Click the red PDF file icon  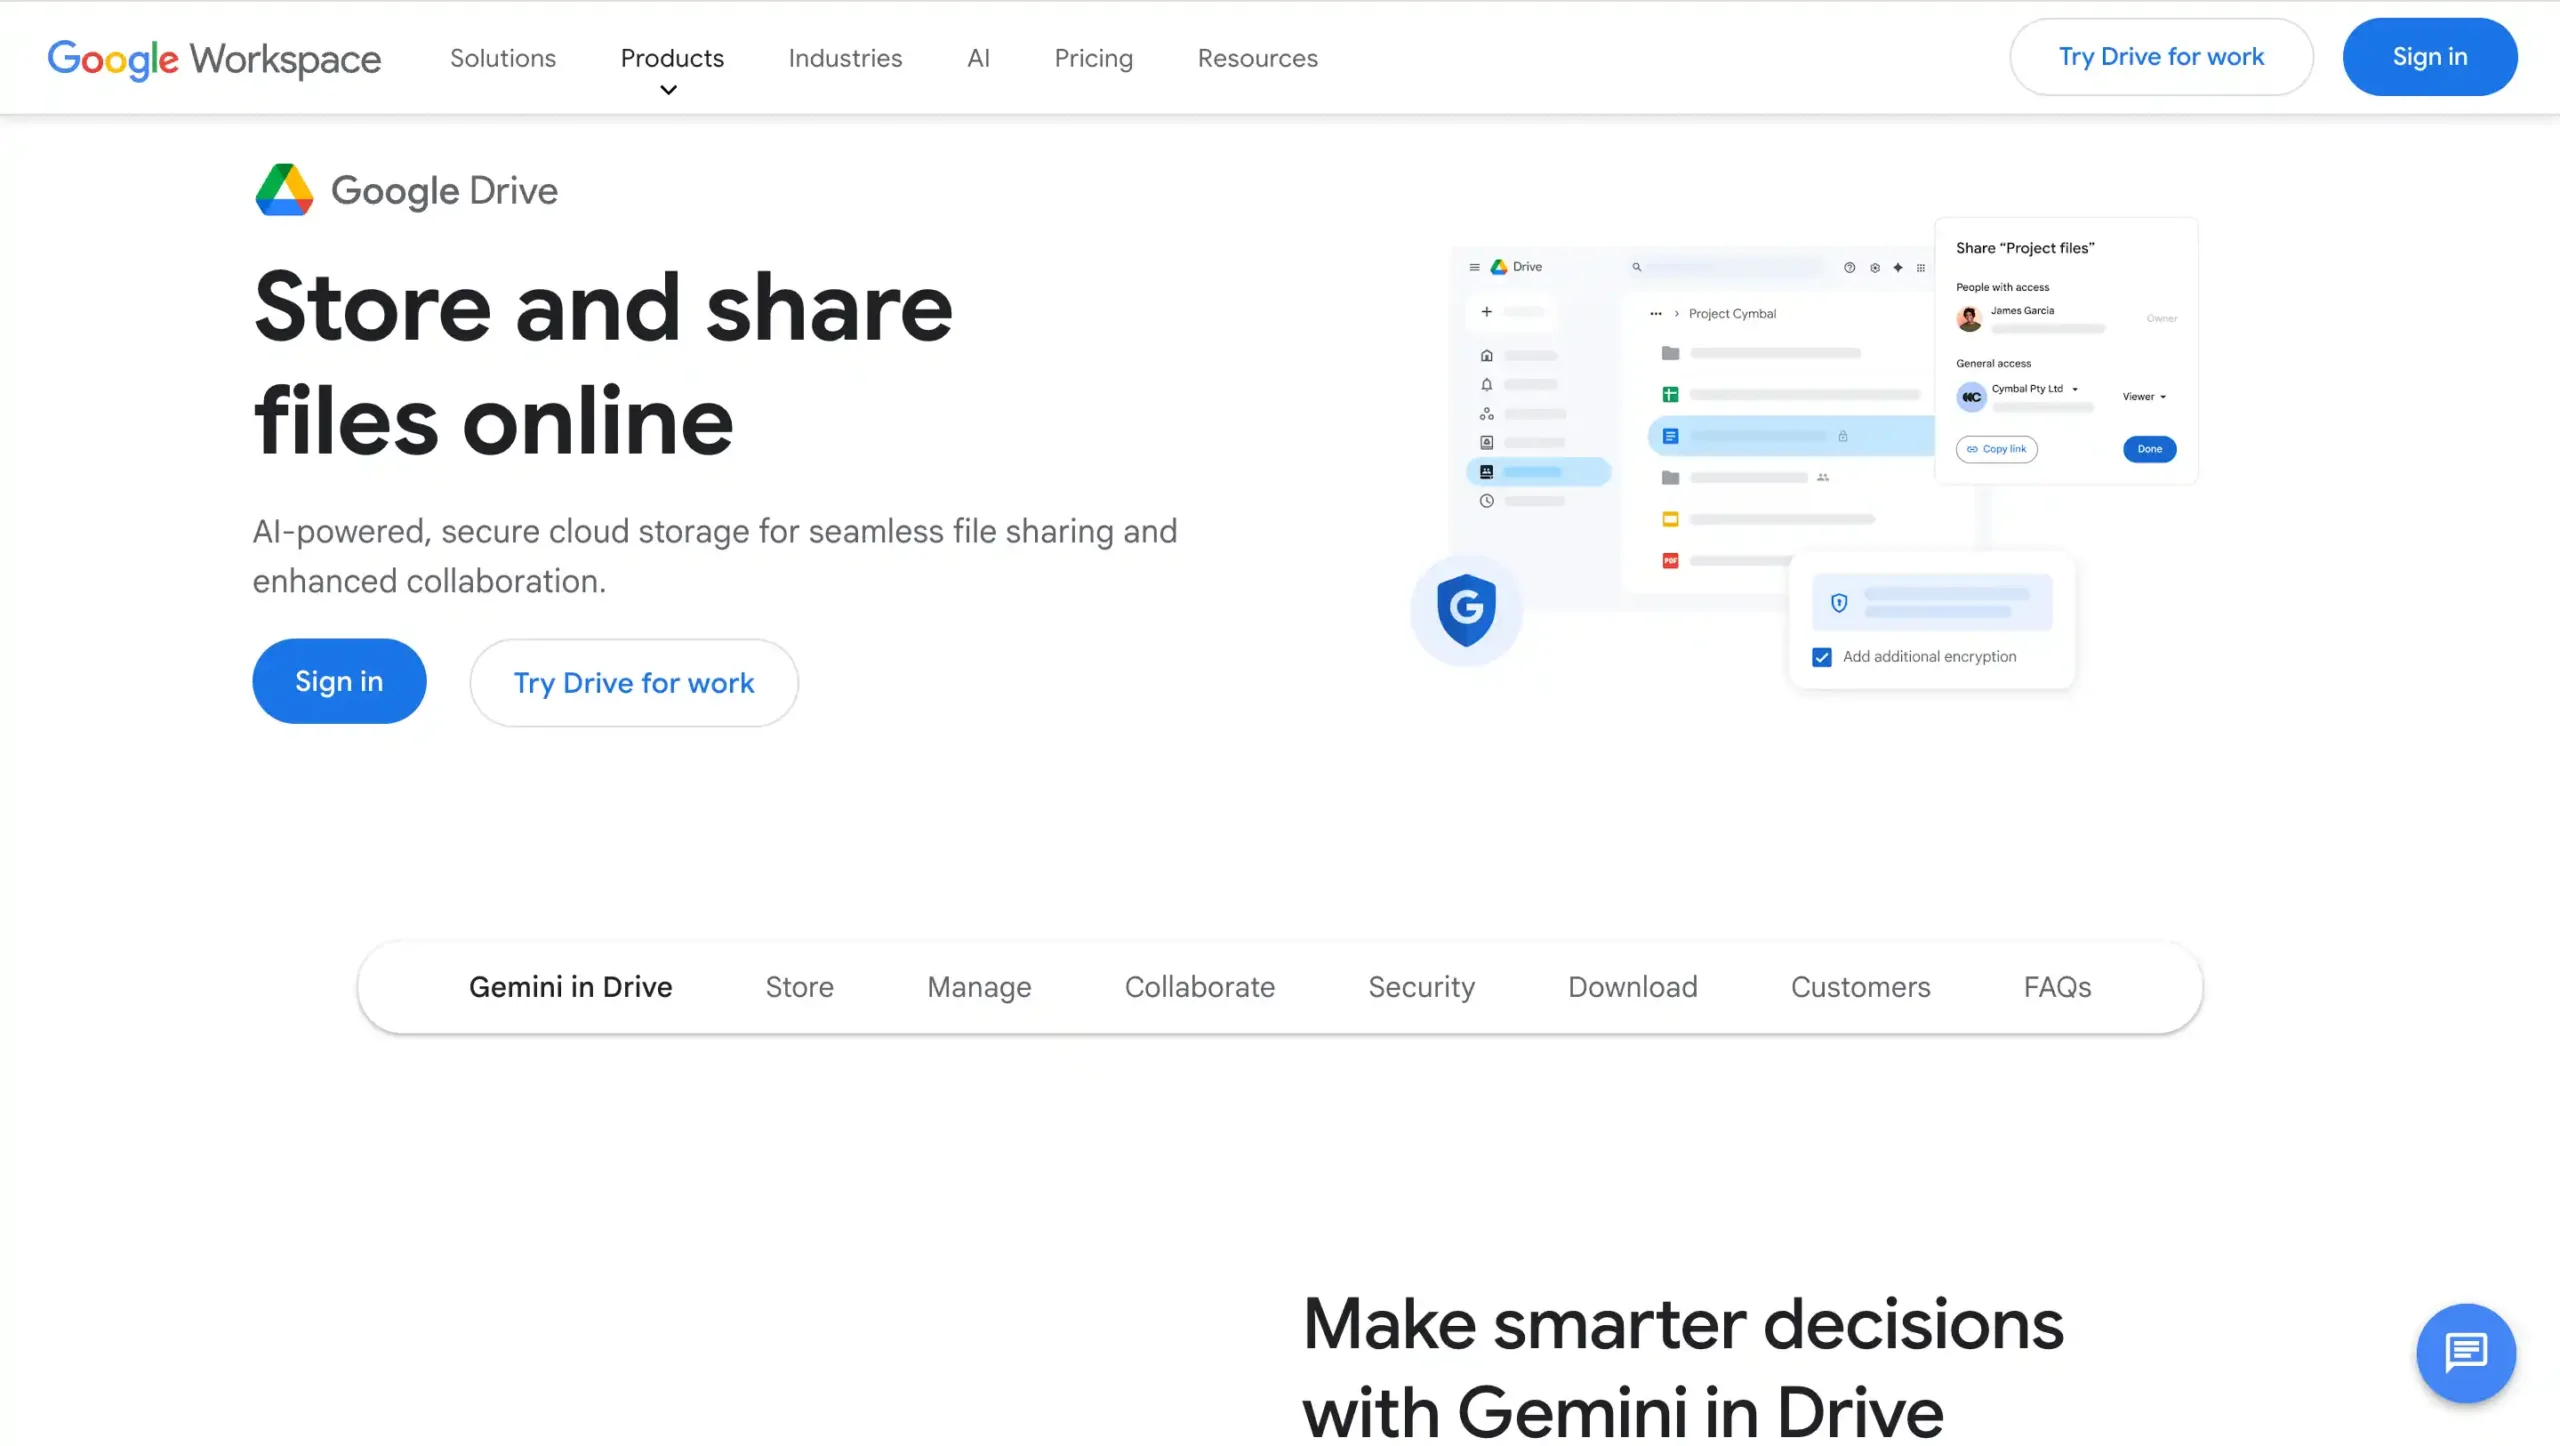tap(1671, 561)
